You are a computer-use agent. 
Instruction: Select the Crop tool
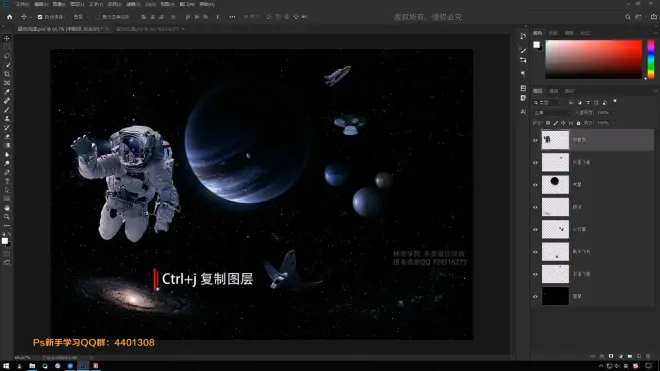7,74
